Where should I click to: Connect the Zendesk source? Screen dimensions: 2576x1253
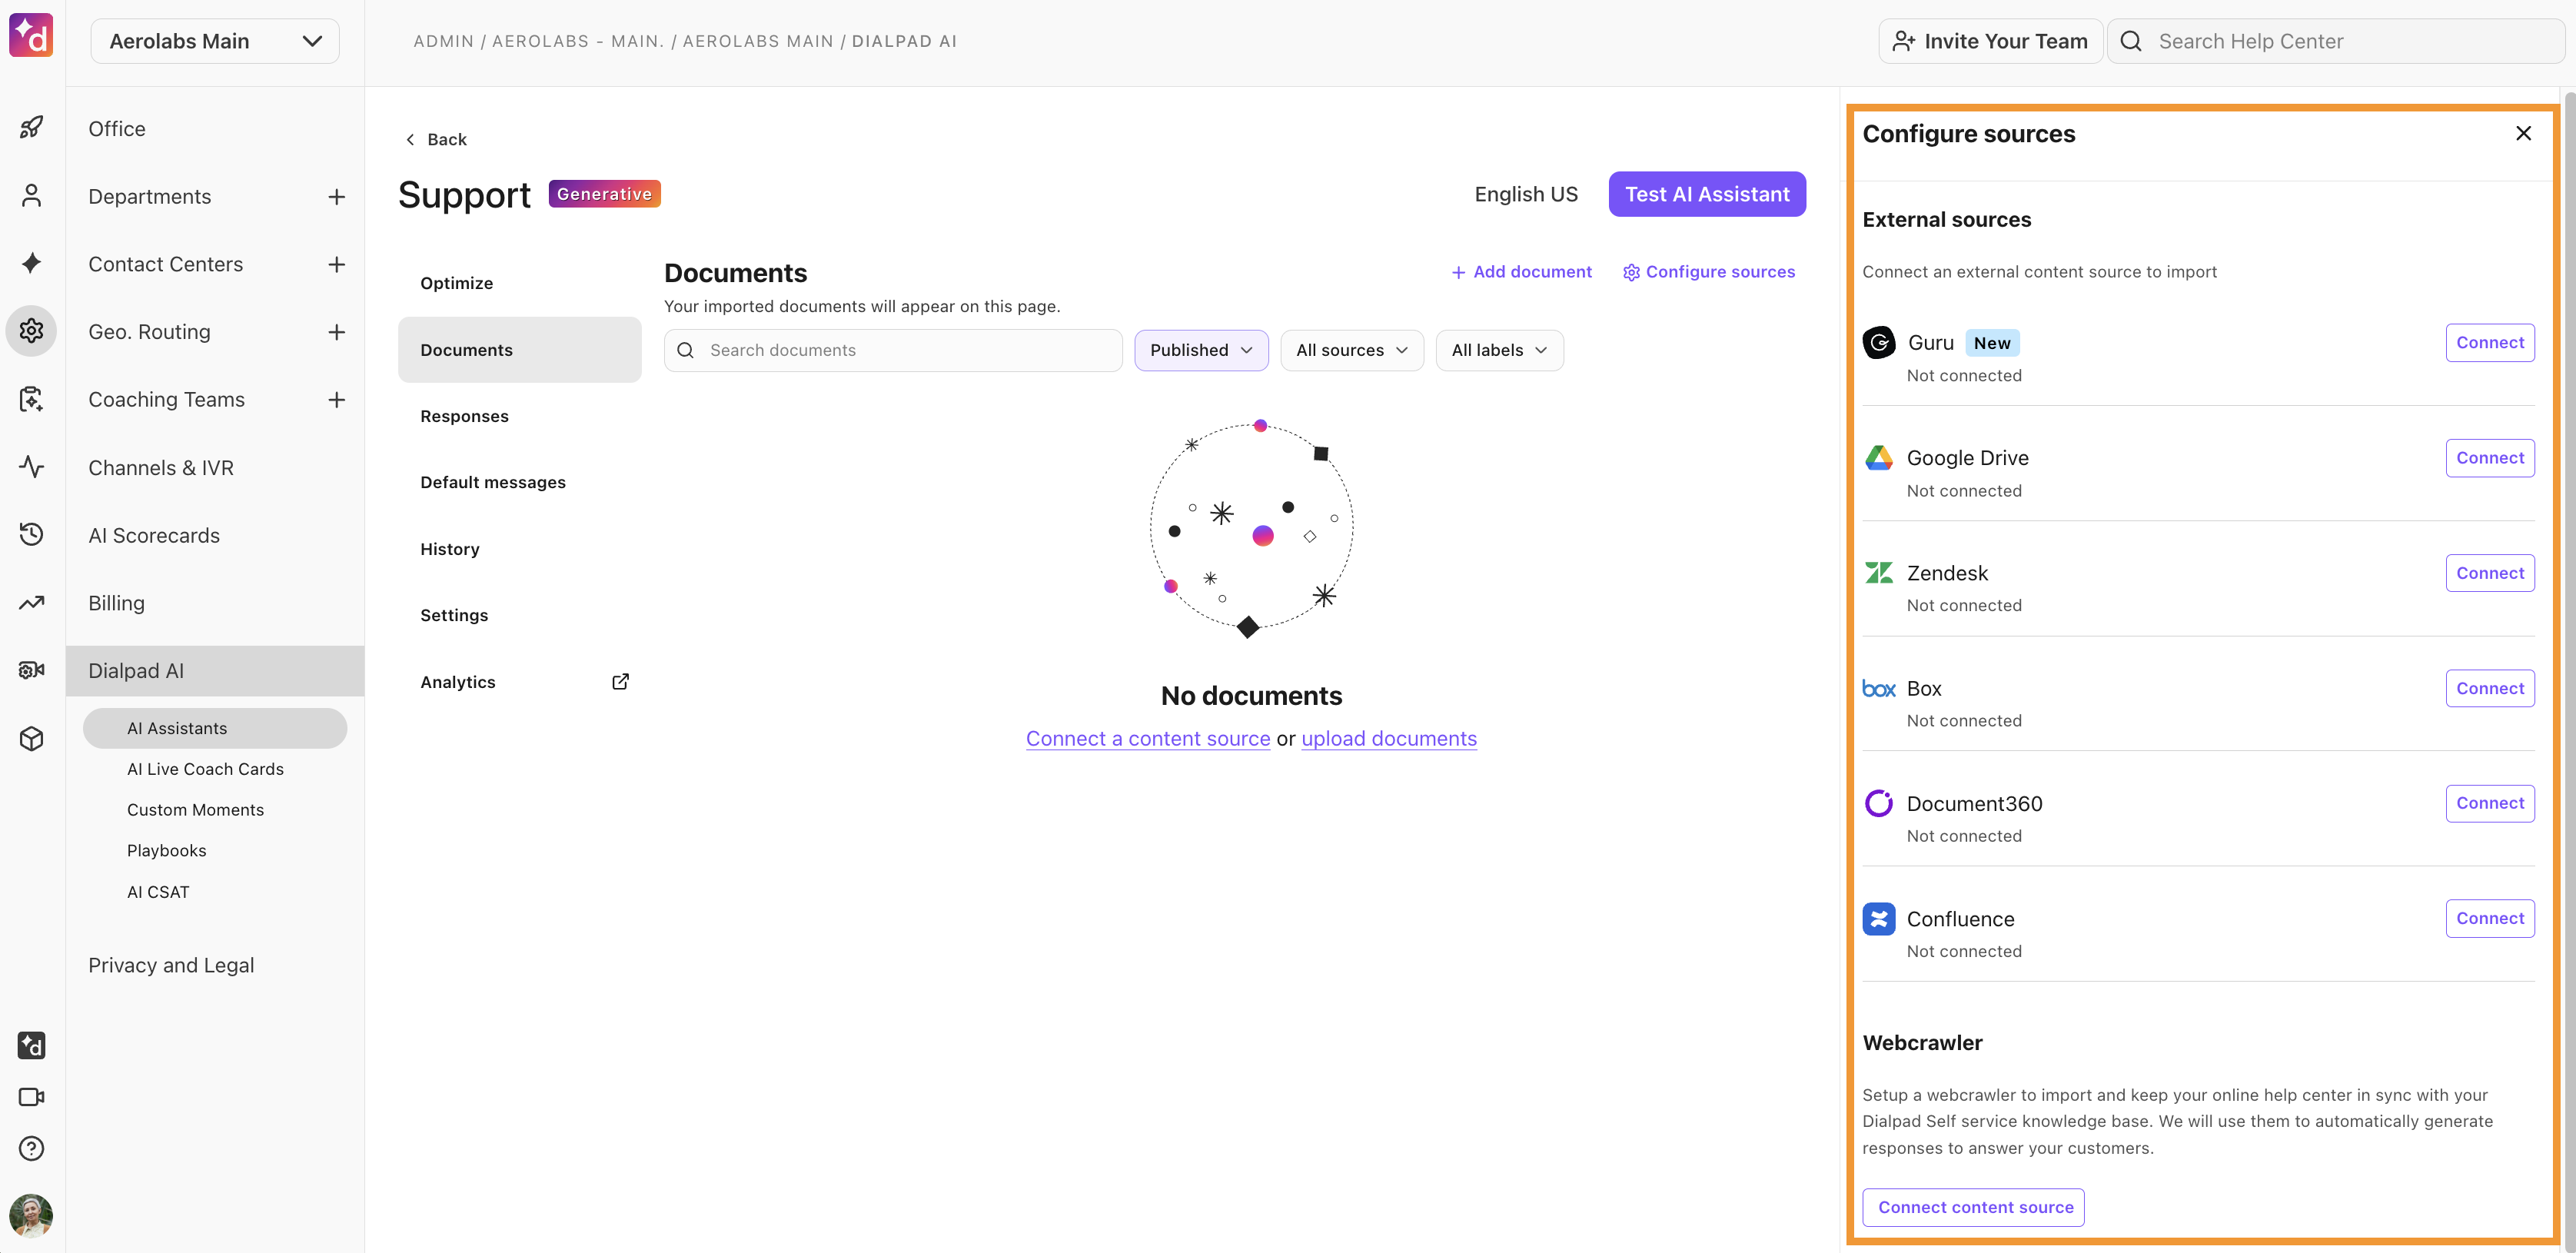tap(2490, 573)
